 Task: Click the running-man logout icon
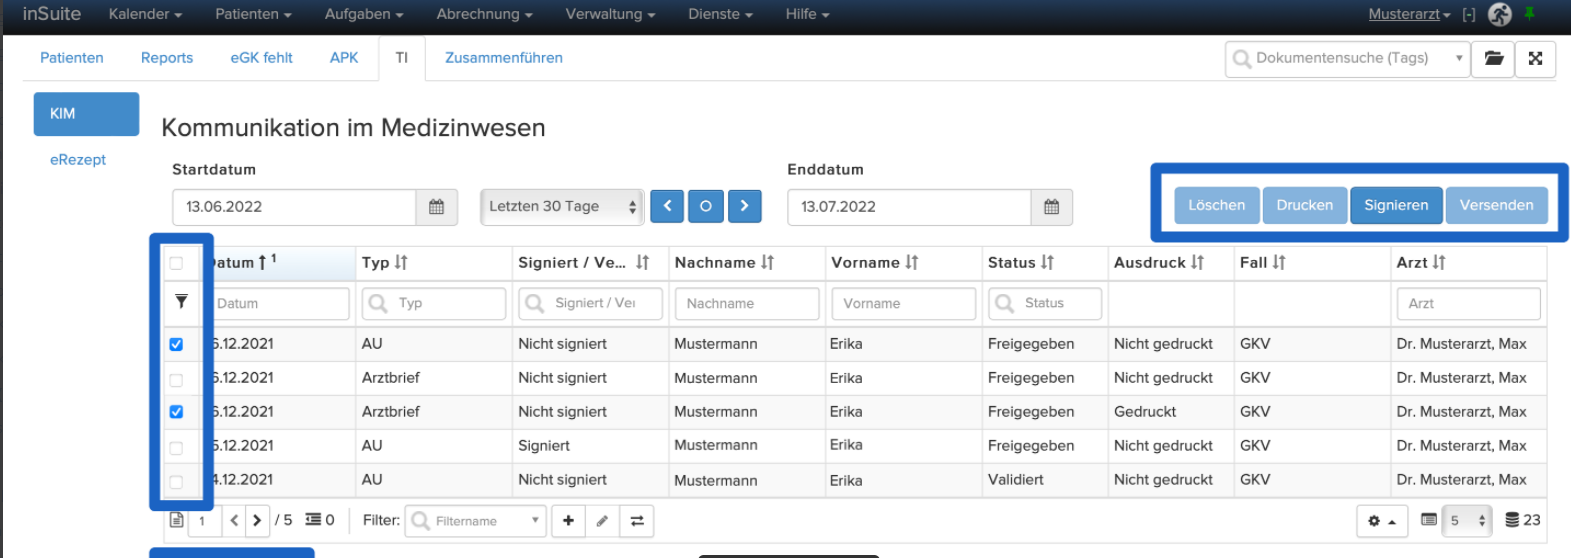[1500, 14]
